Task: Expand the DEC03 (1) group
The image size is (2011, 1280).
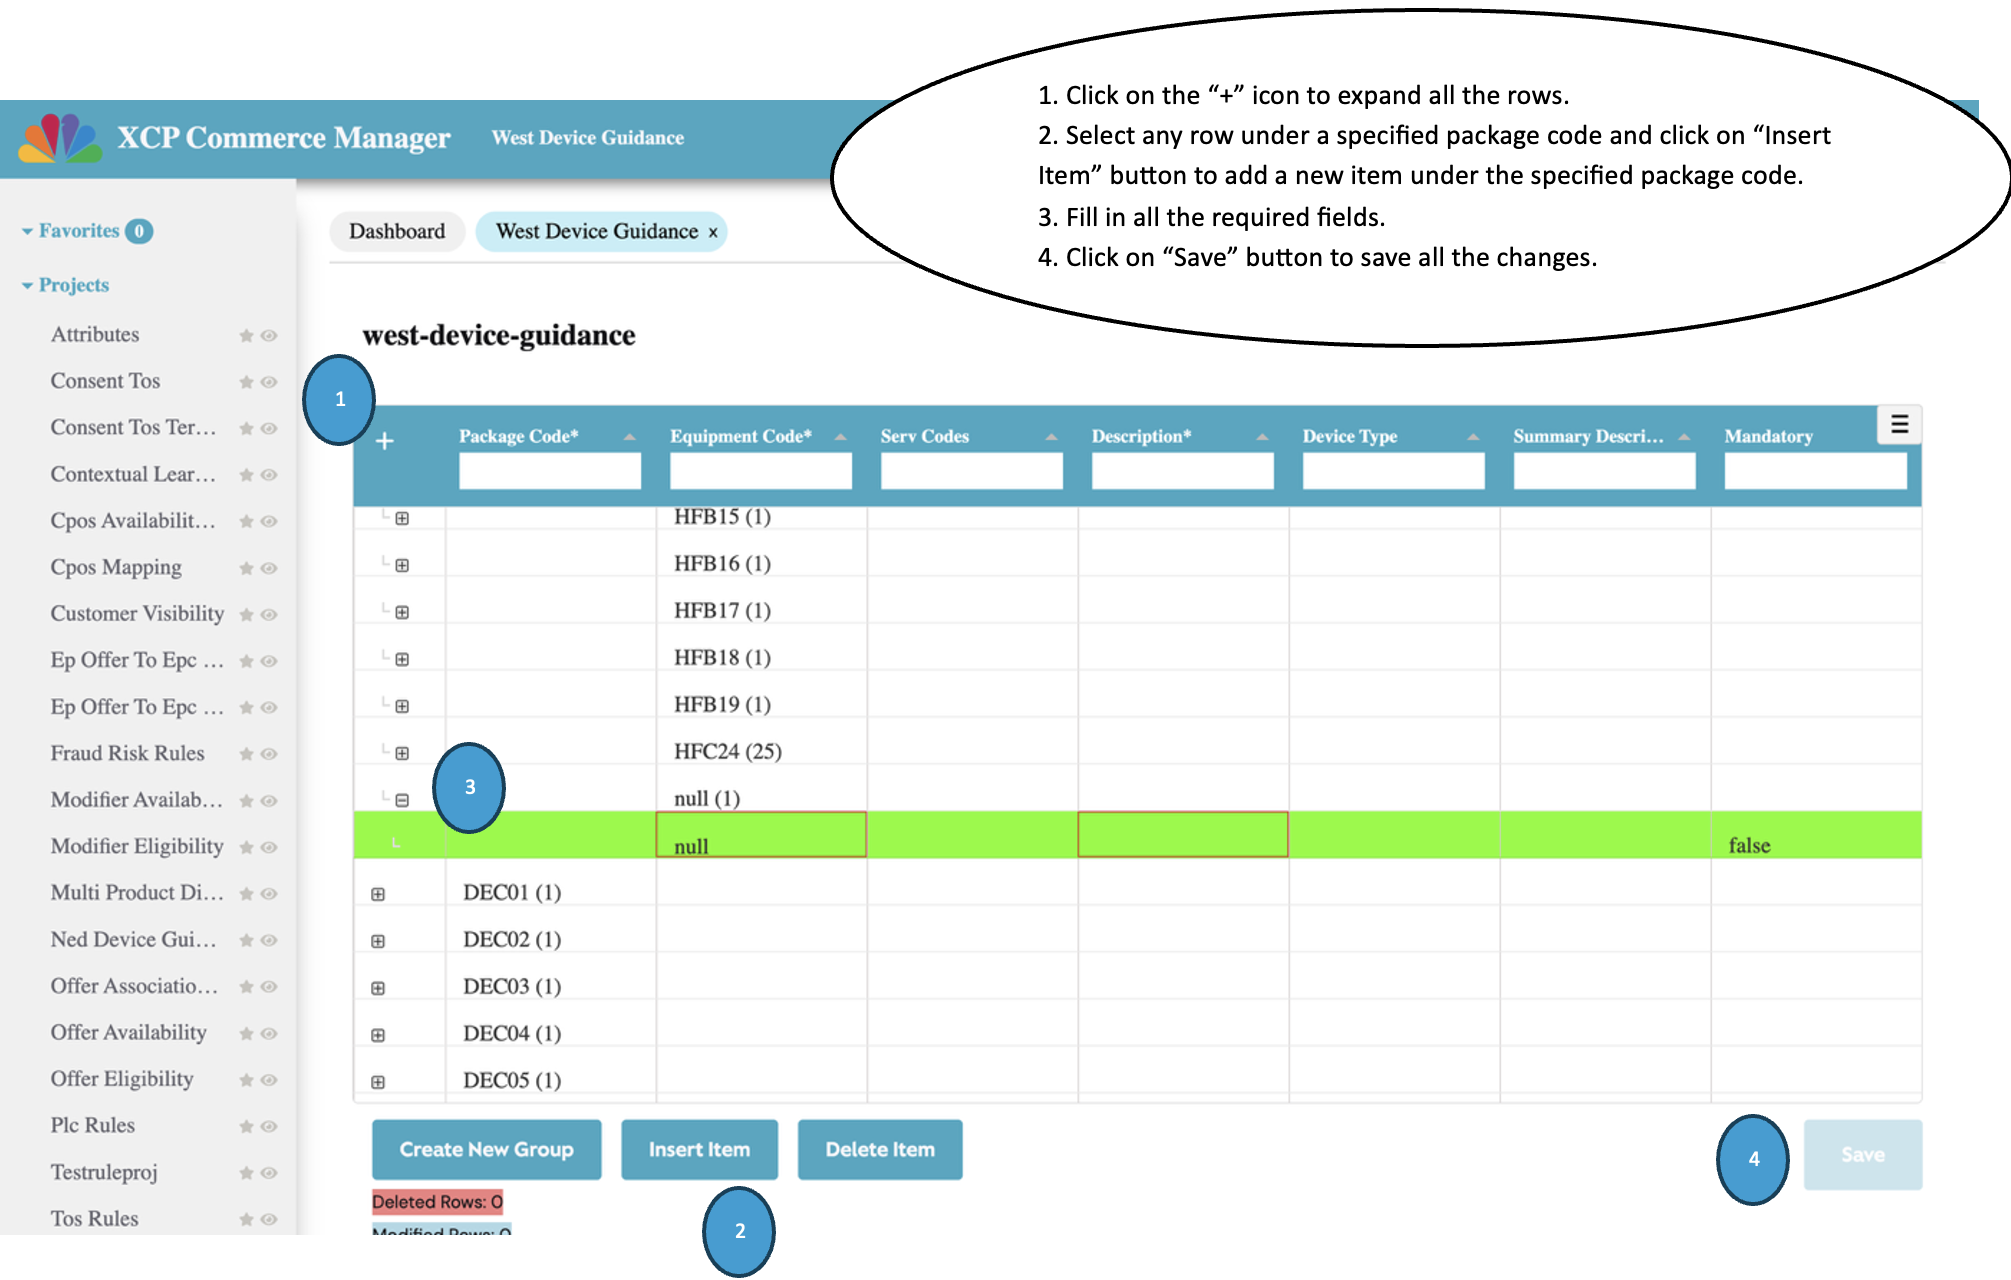Action: click(378, 988)
